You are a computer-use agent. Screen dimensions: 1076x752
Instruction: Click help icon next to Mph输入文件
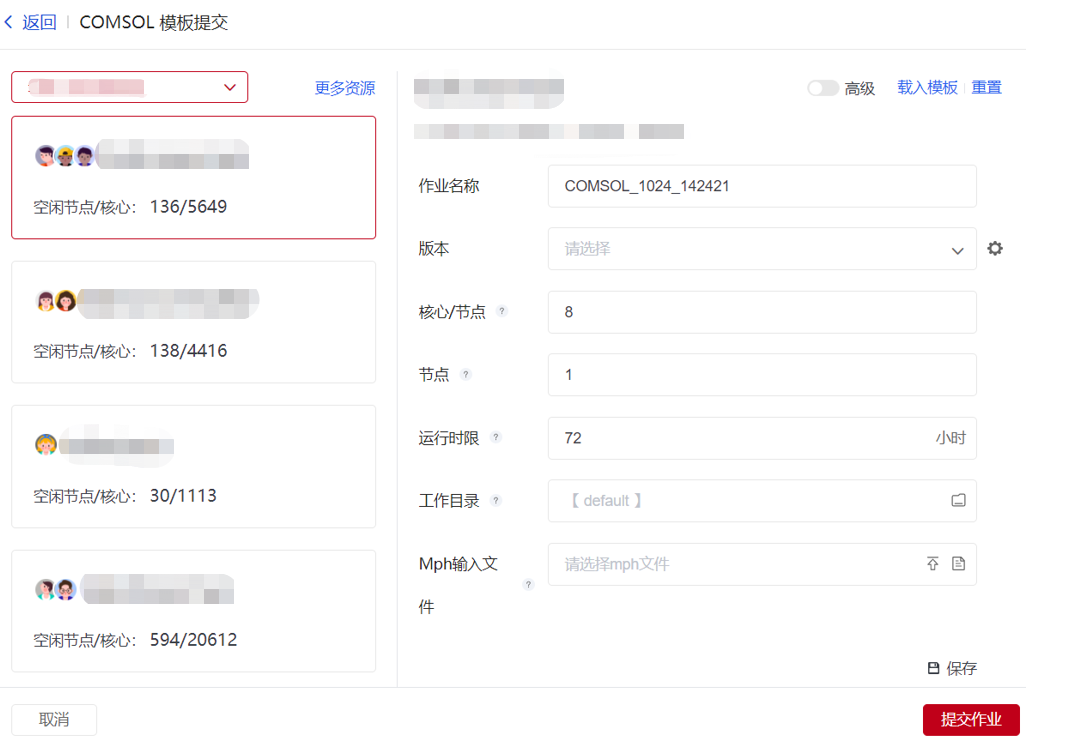(528, 585)
